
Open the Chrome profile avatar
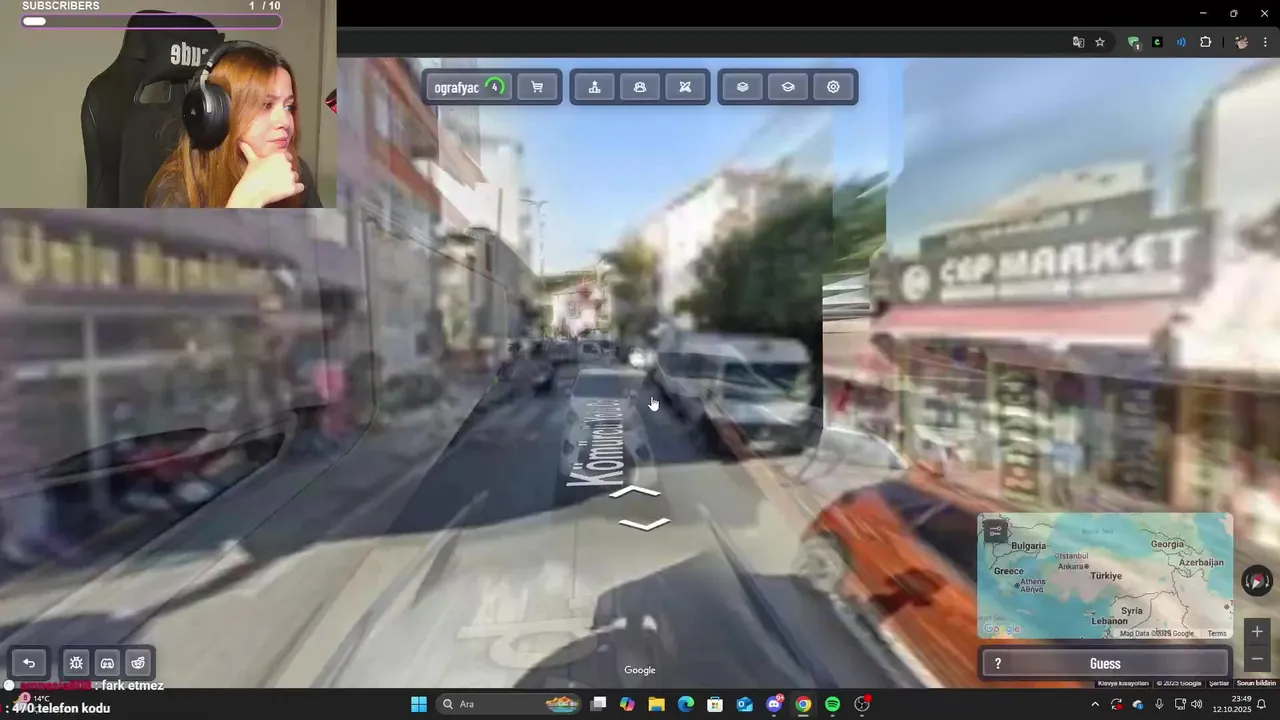pos(1241,42)
